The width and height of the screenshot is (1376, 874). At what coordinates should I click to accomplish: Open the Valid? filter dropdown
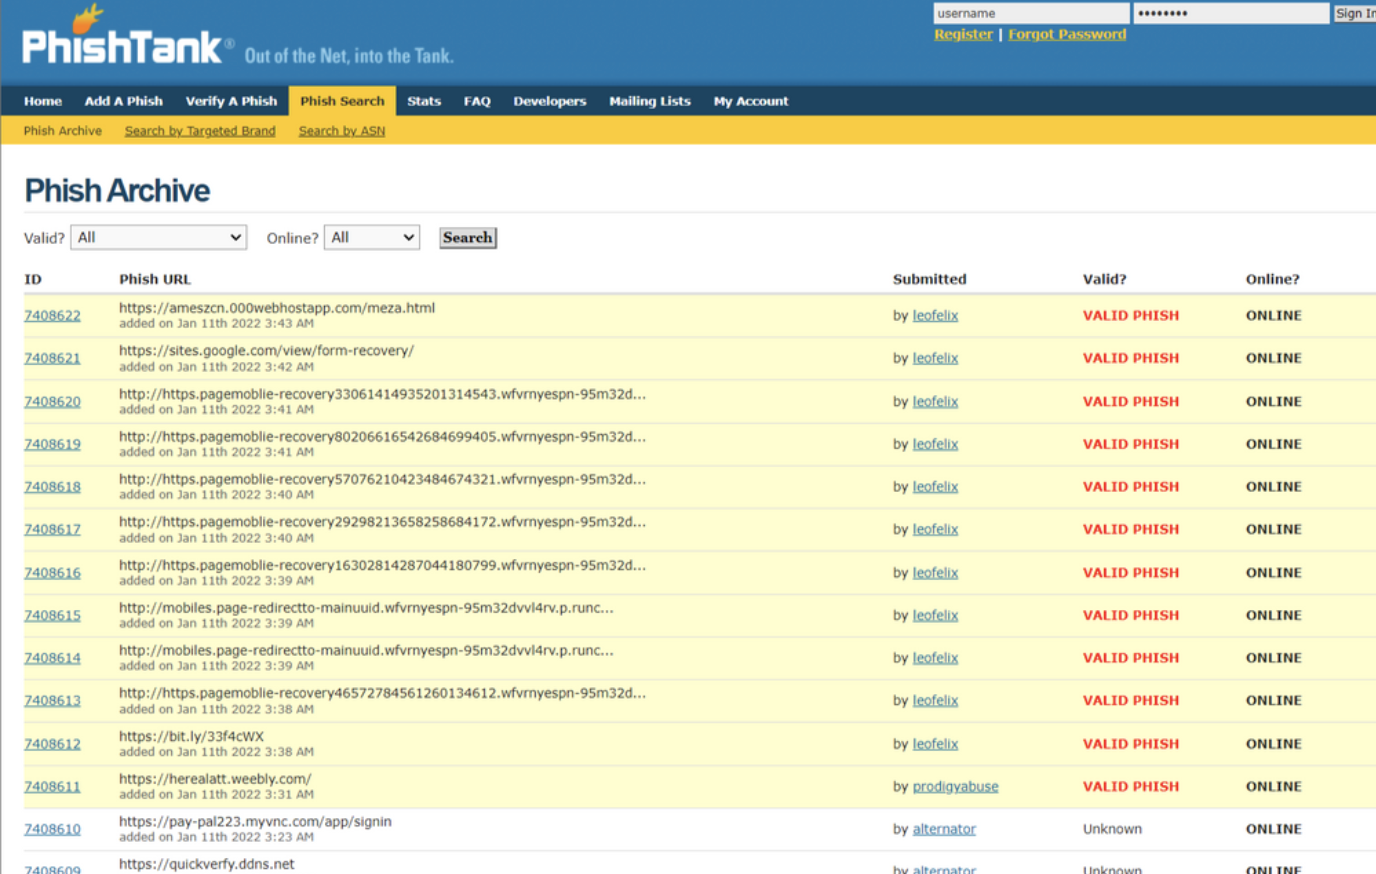(159, 238)
